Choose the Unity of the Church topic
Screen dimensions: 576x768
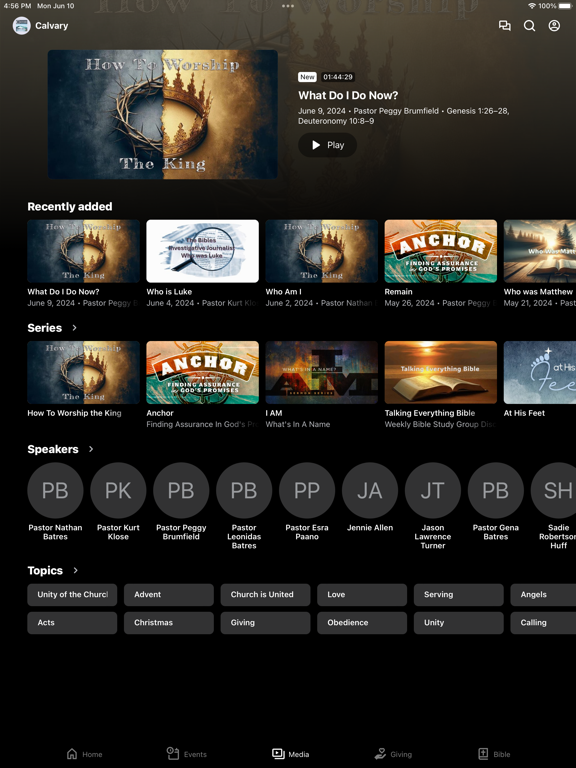[x=72, y=595]
